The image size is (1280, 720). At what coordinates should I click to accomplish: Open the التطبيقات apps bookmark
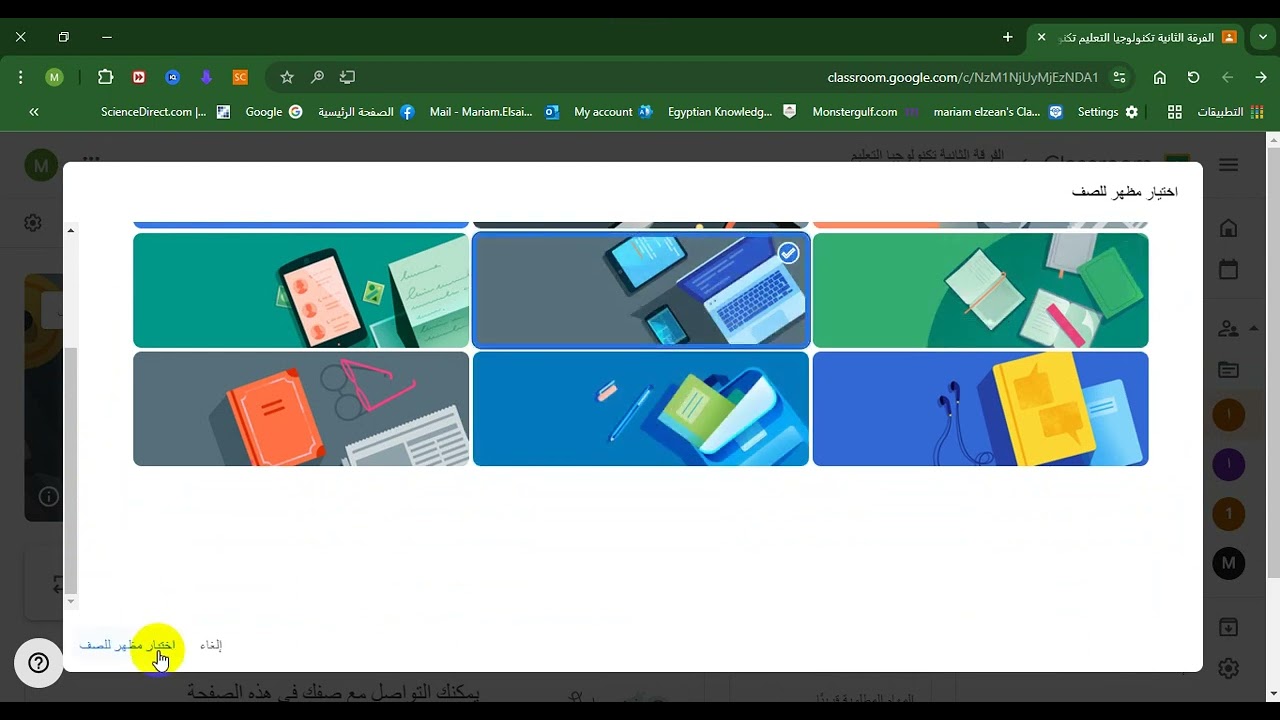point(1230,112)
